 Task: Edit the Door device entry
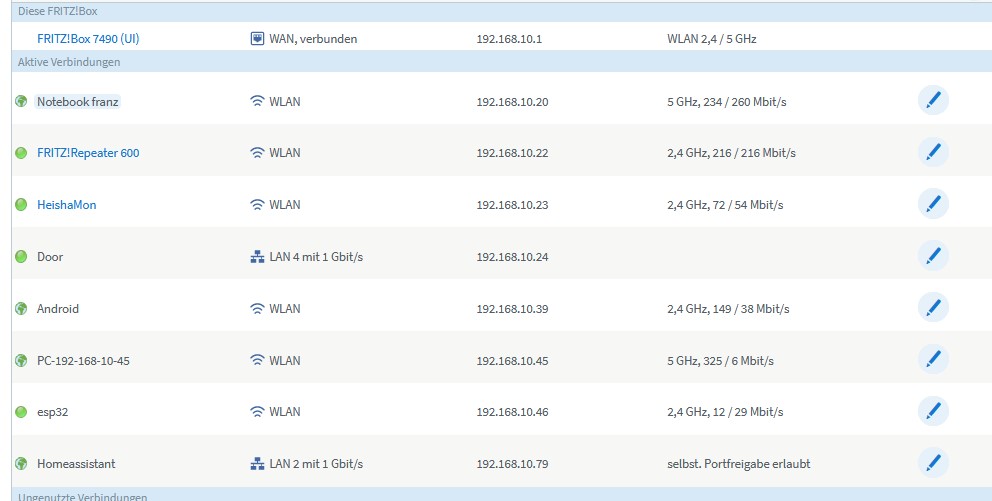point(932,257)
